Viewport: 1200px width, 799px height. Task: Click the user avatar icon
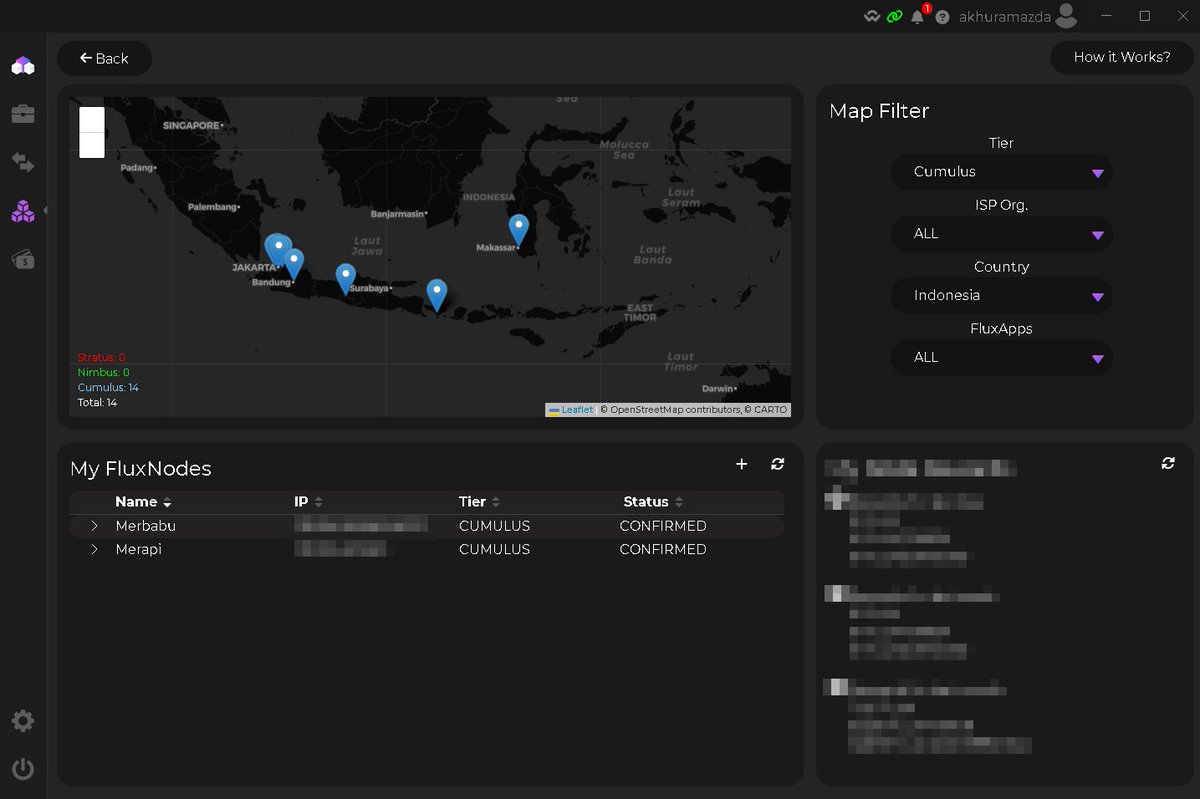pos(1066,15)
